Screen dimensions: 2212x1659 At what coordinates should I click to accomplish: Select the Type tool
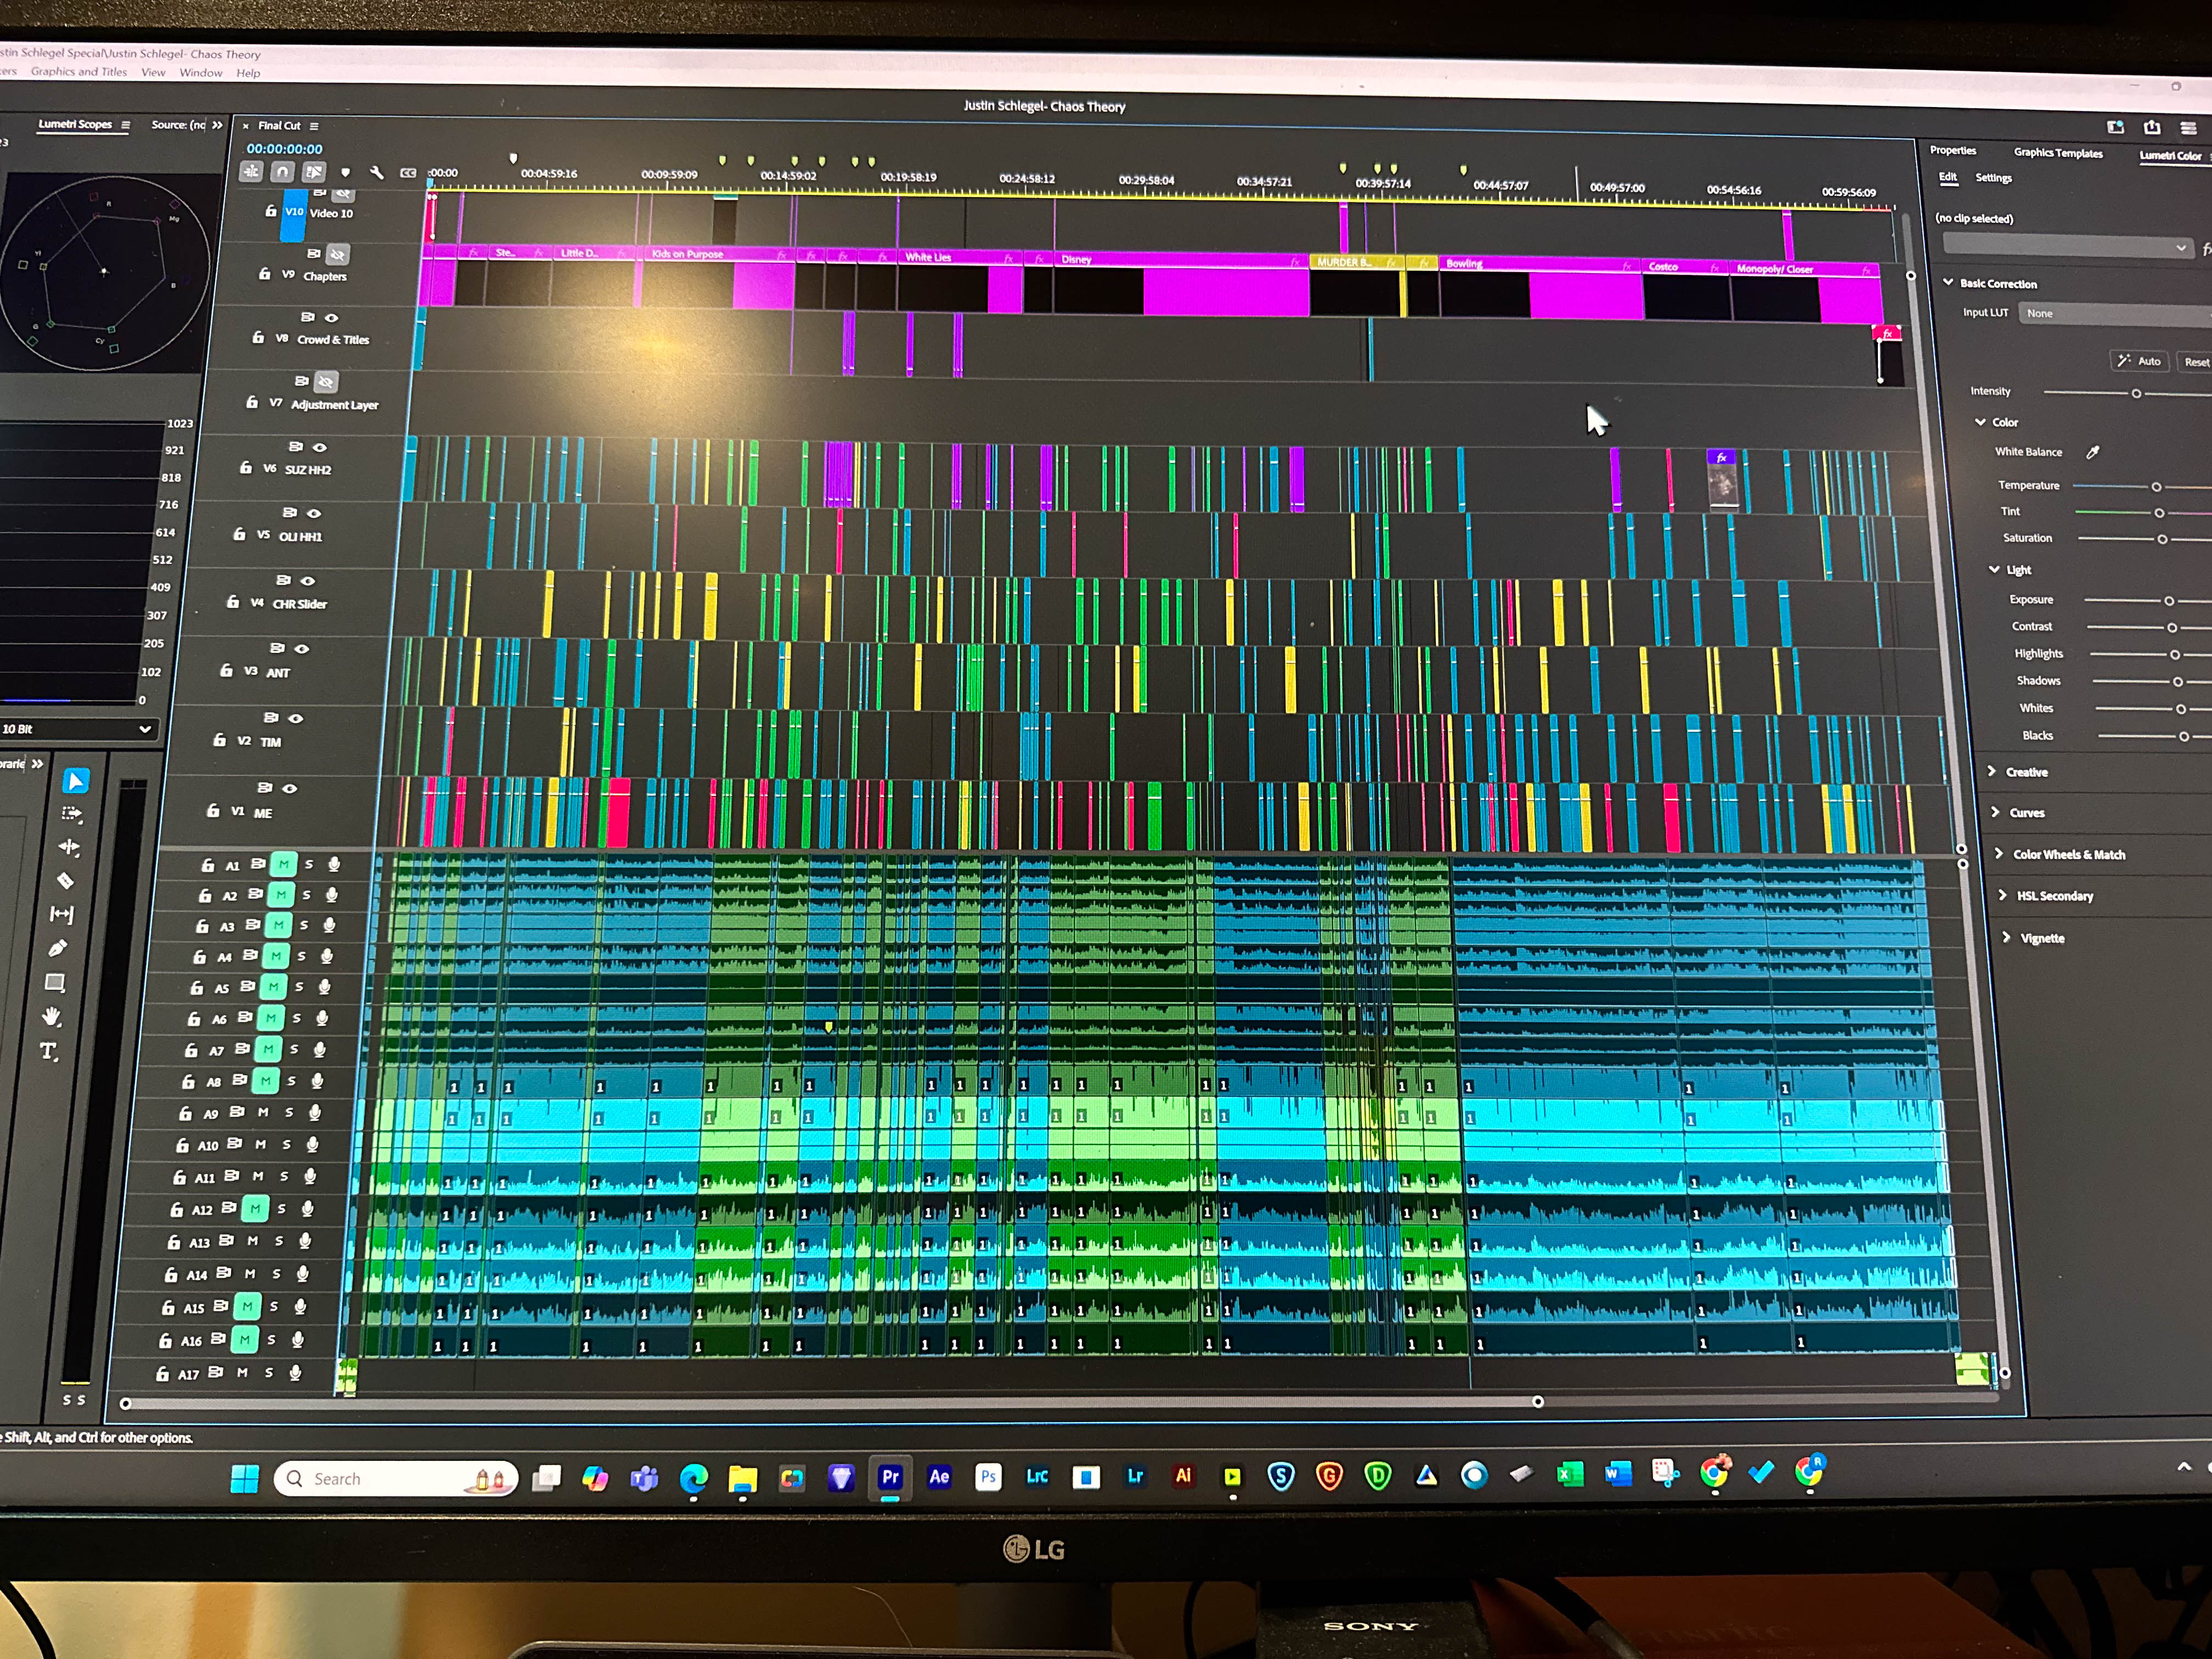[x=48, y=1051]
